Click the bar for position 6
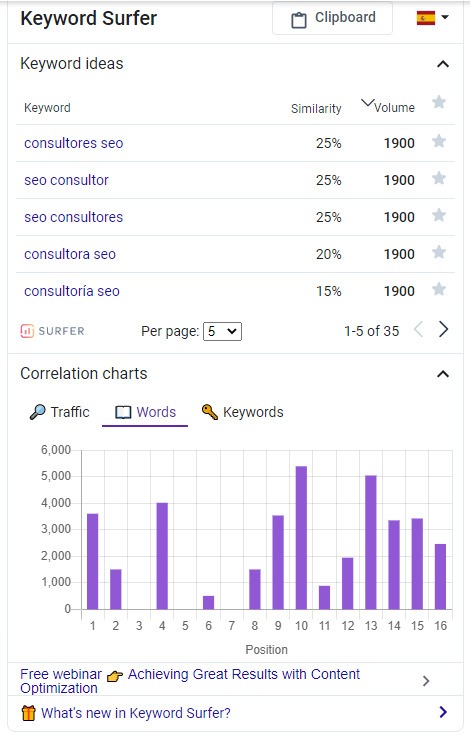The height and width of the screenshot is (738, 470). [x=208, y=603]
